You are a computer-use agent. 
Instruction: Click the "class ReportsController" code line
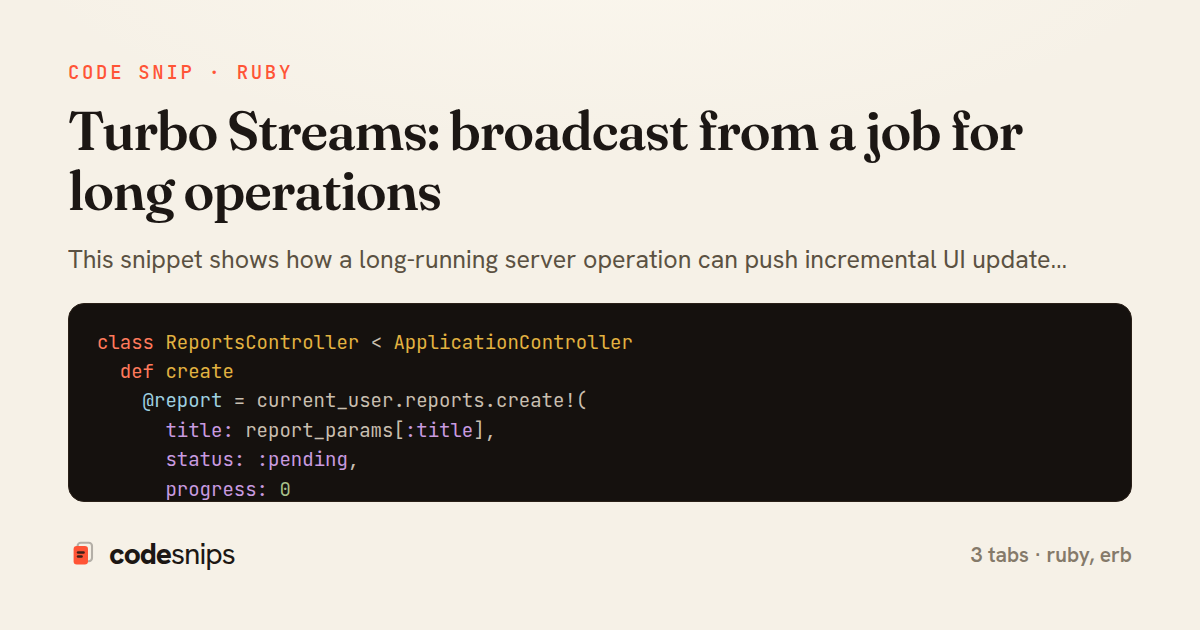365,342
